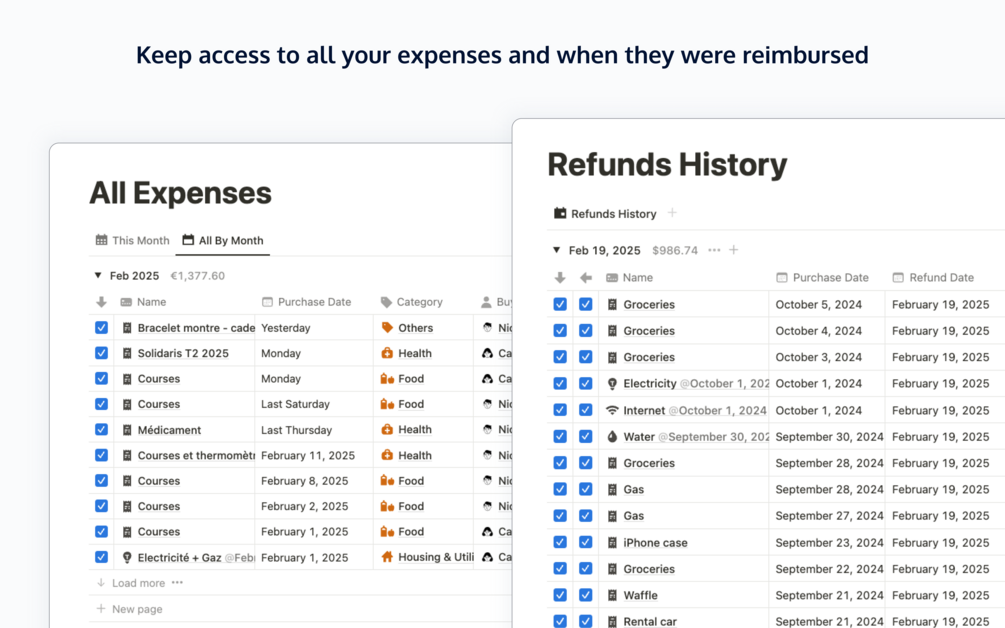The height and width of the screenshot is (628, 1005).
Task: Click the calendar icon in Refund Date header
Action: (898, 278)
